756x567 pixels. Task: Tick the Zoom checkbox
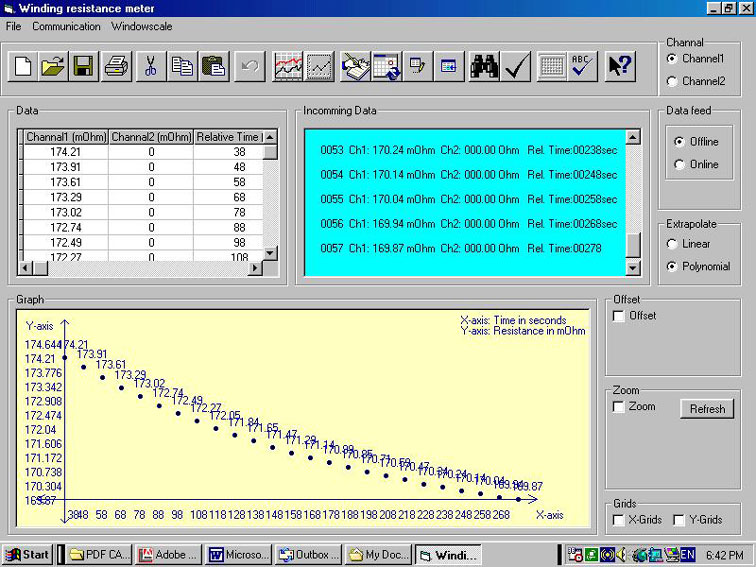click(619, 406)
